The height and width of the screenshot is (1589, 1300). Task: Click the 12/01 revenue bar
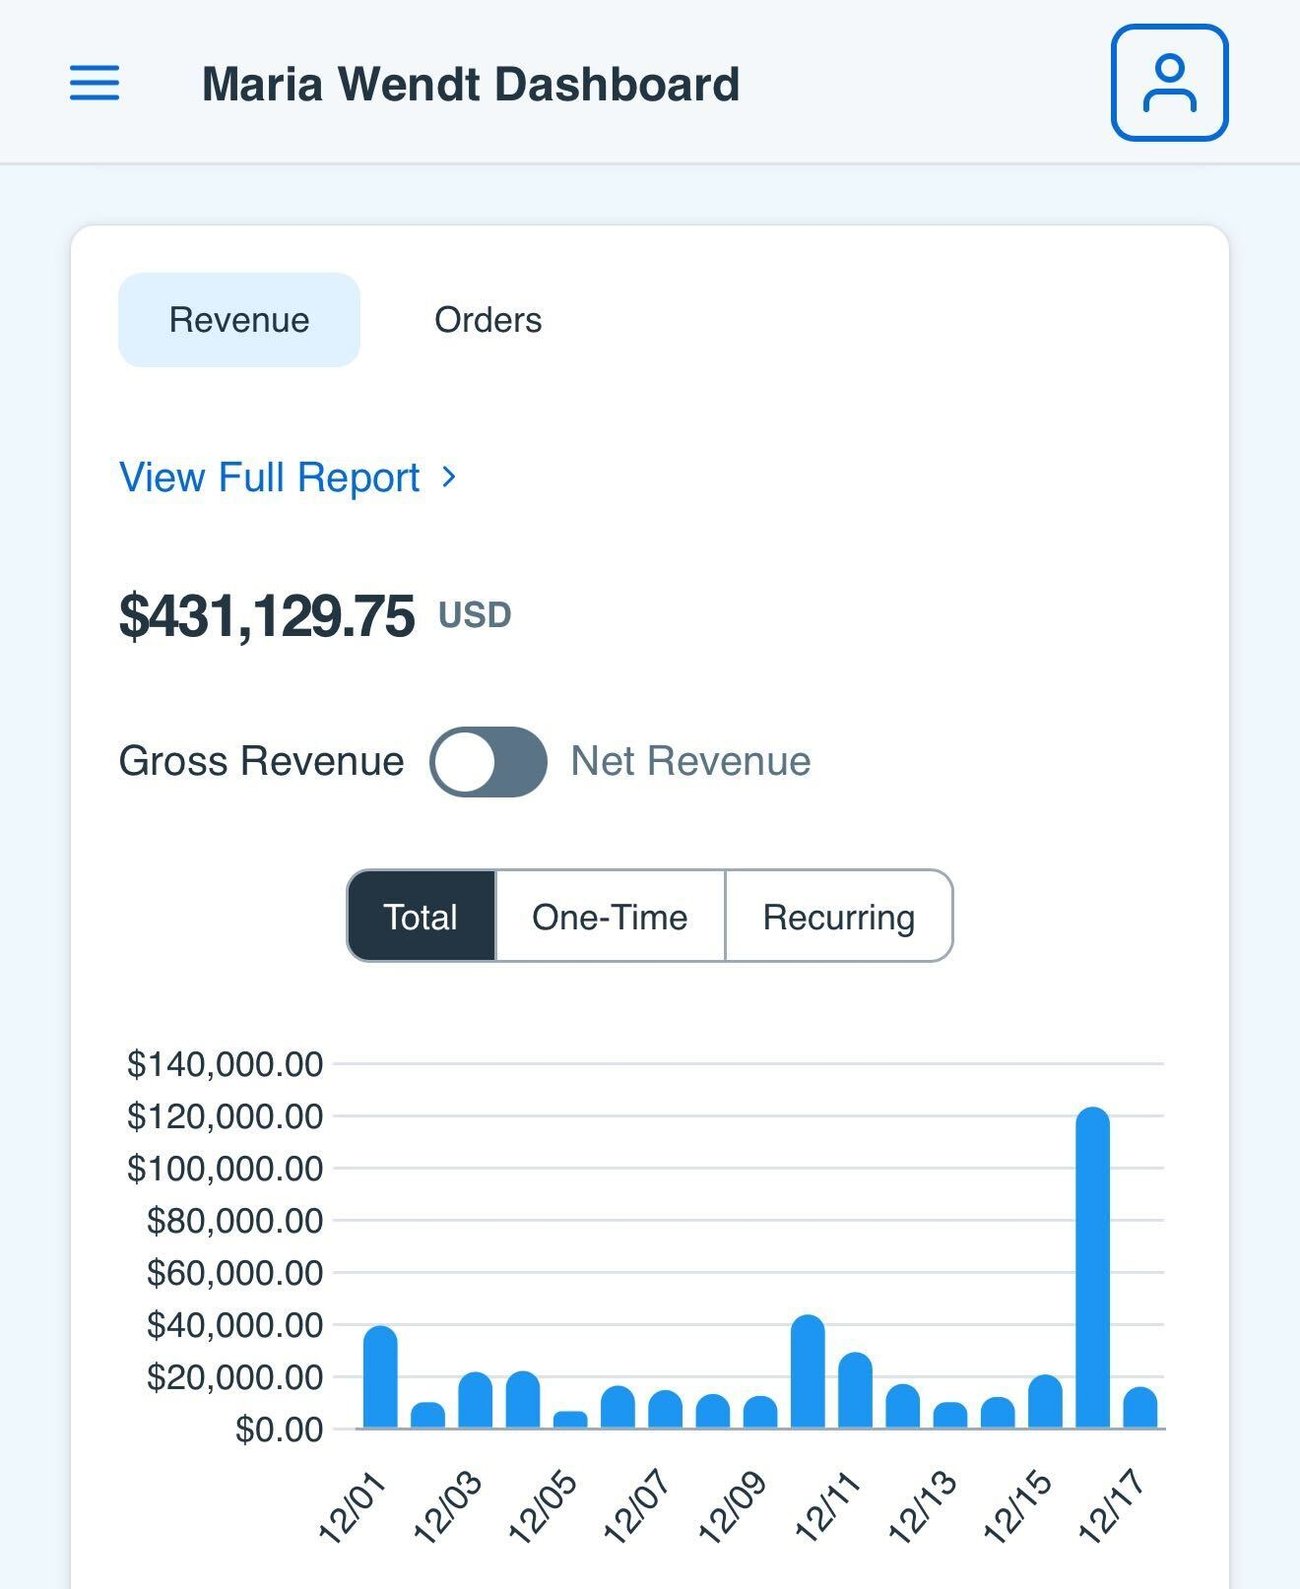pyautogui.click(x=380, y=1380)
